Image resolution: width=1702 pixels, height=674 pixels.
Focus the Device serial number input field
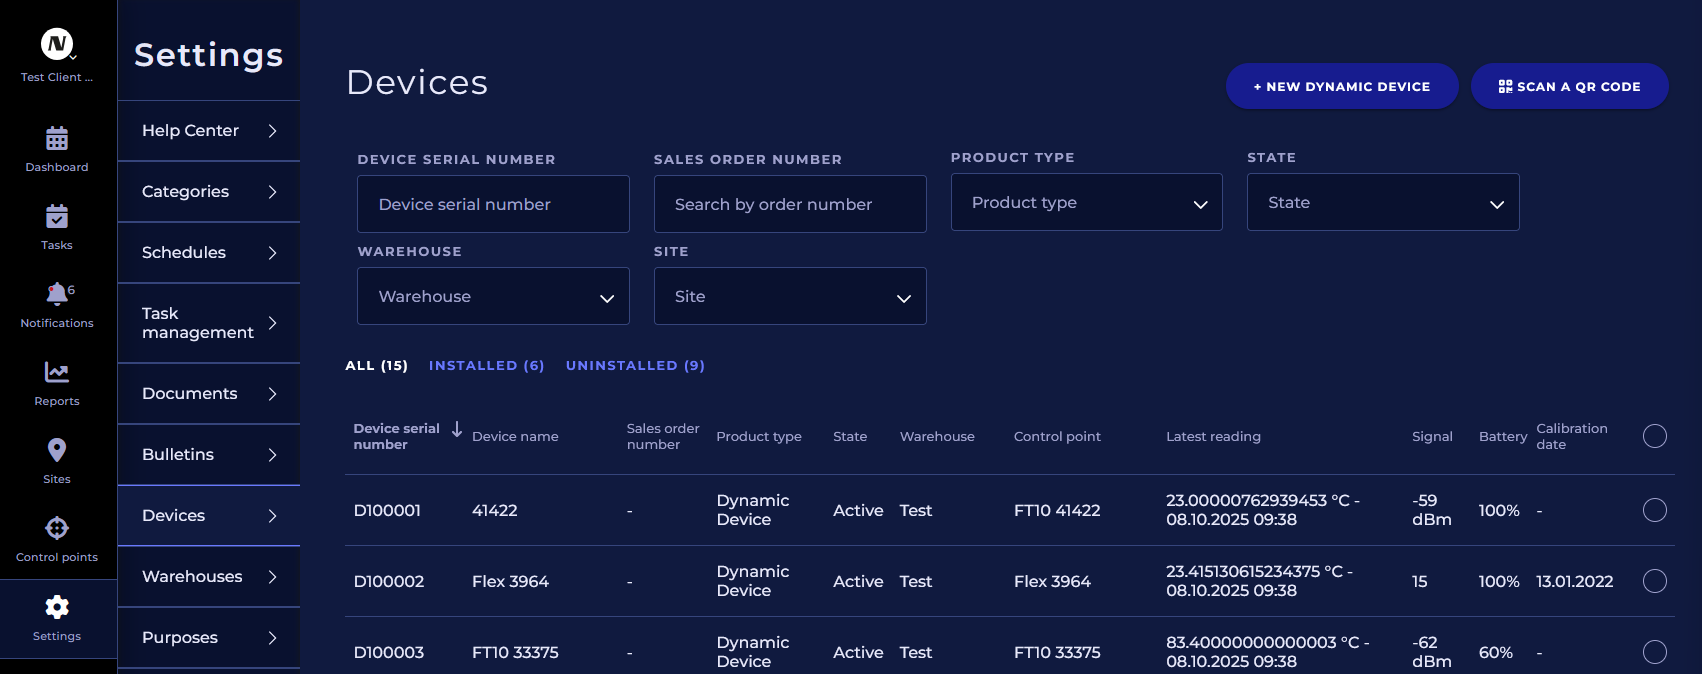coord(493,205)
